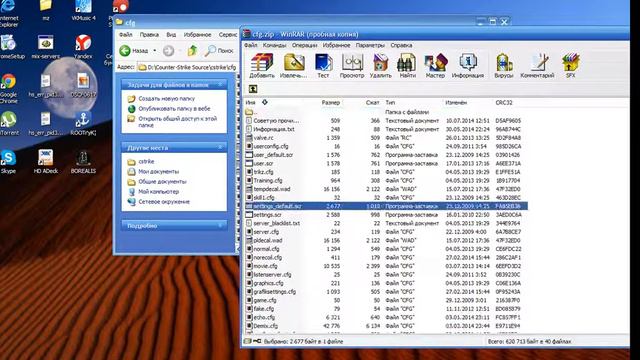Go to the cstrike folder link
The width and height of the screenshot is (640, 360).
coord(146,161)
